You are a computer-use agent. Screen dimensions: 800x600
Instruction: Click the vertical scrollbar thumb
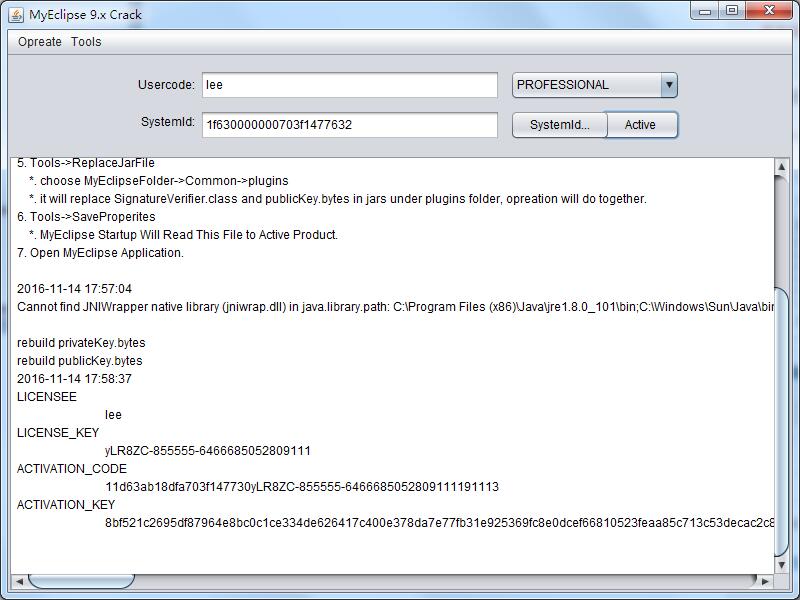click(782, 422)
